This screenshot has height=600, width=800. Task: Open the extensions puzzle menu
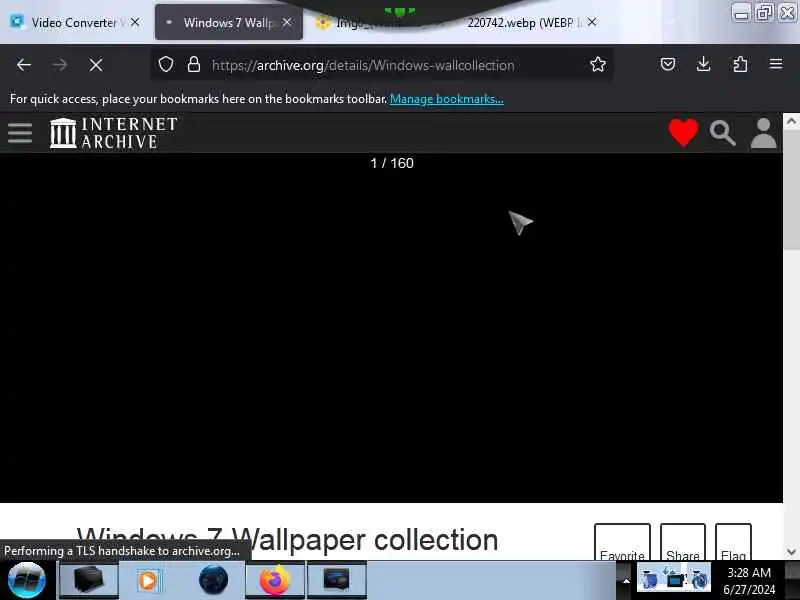tap(740, 64)
